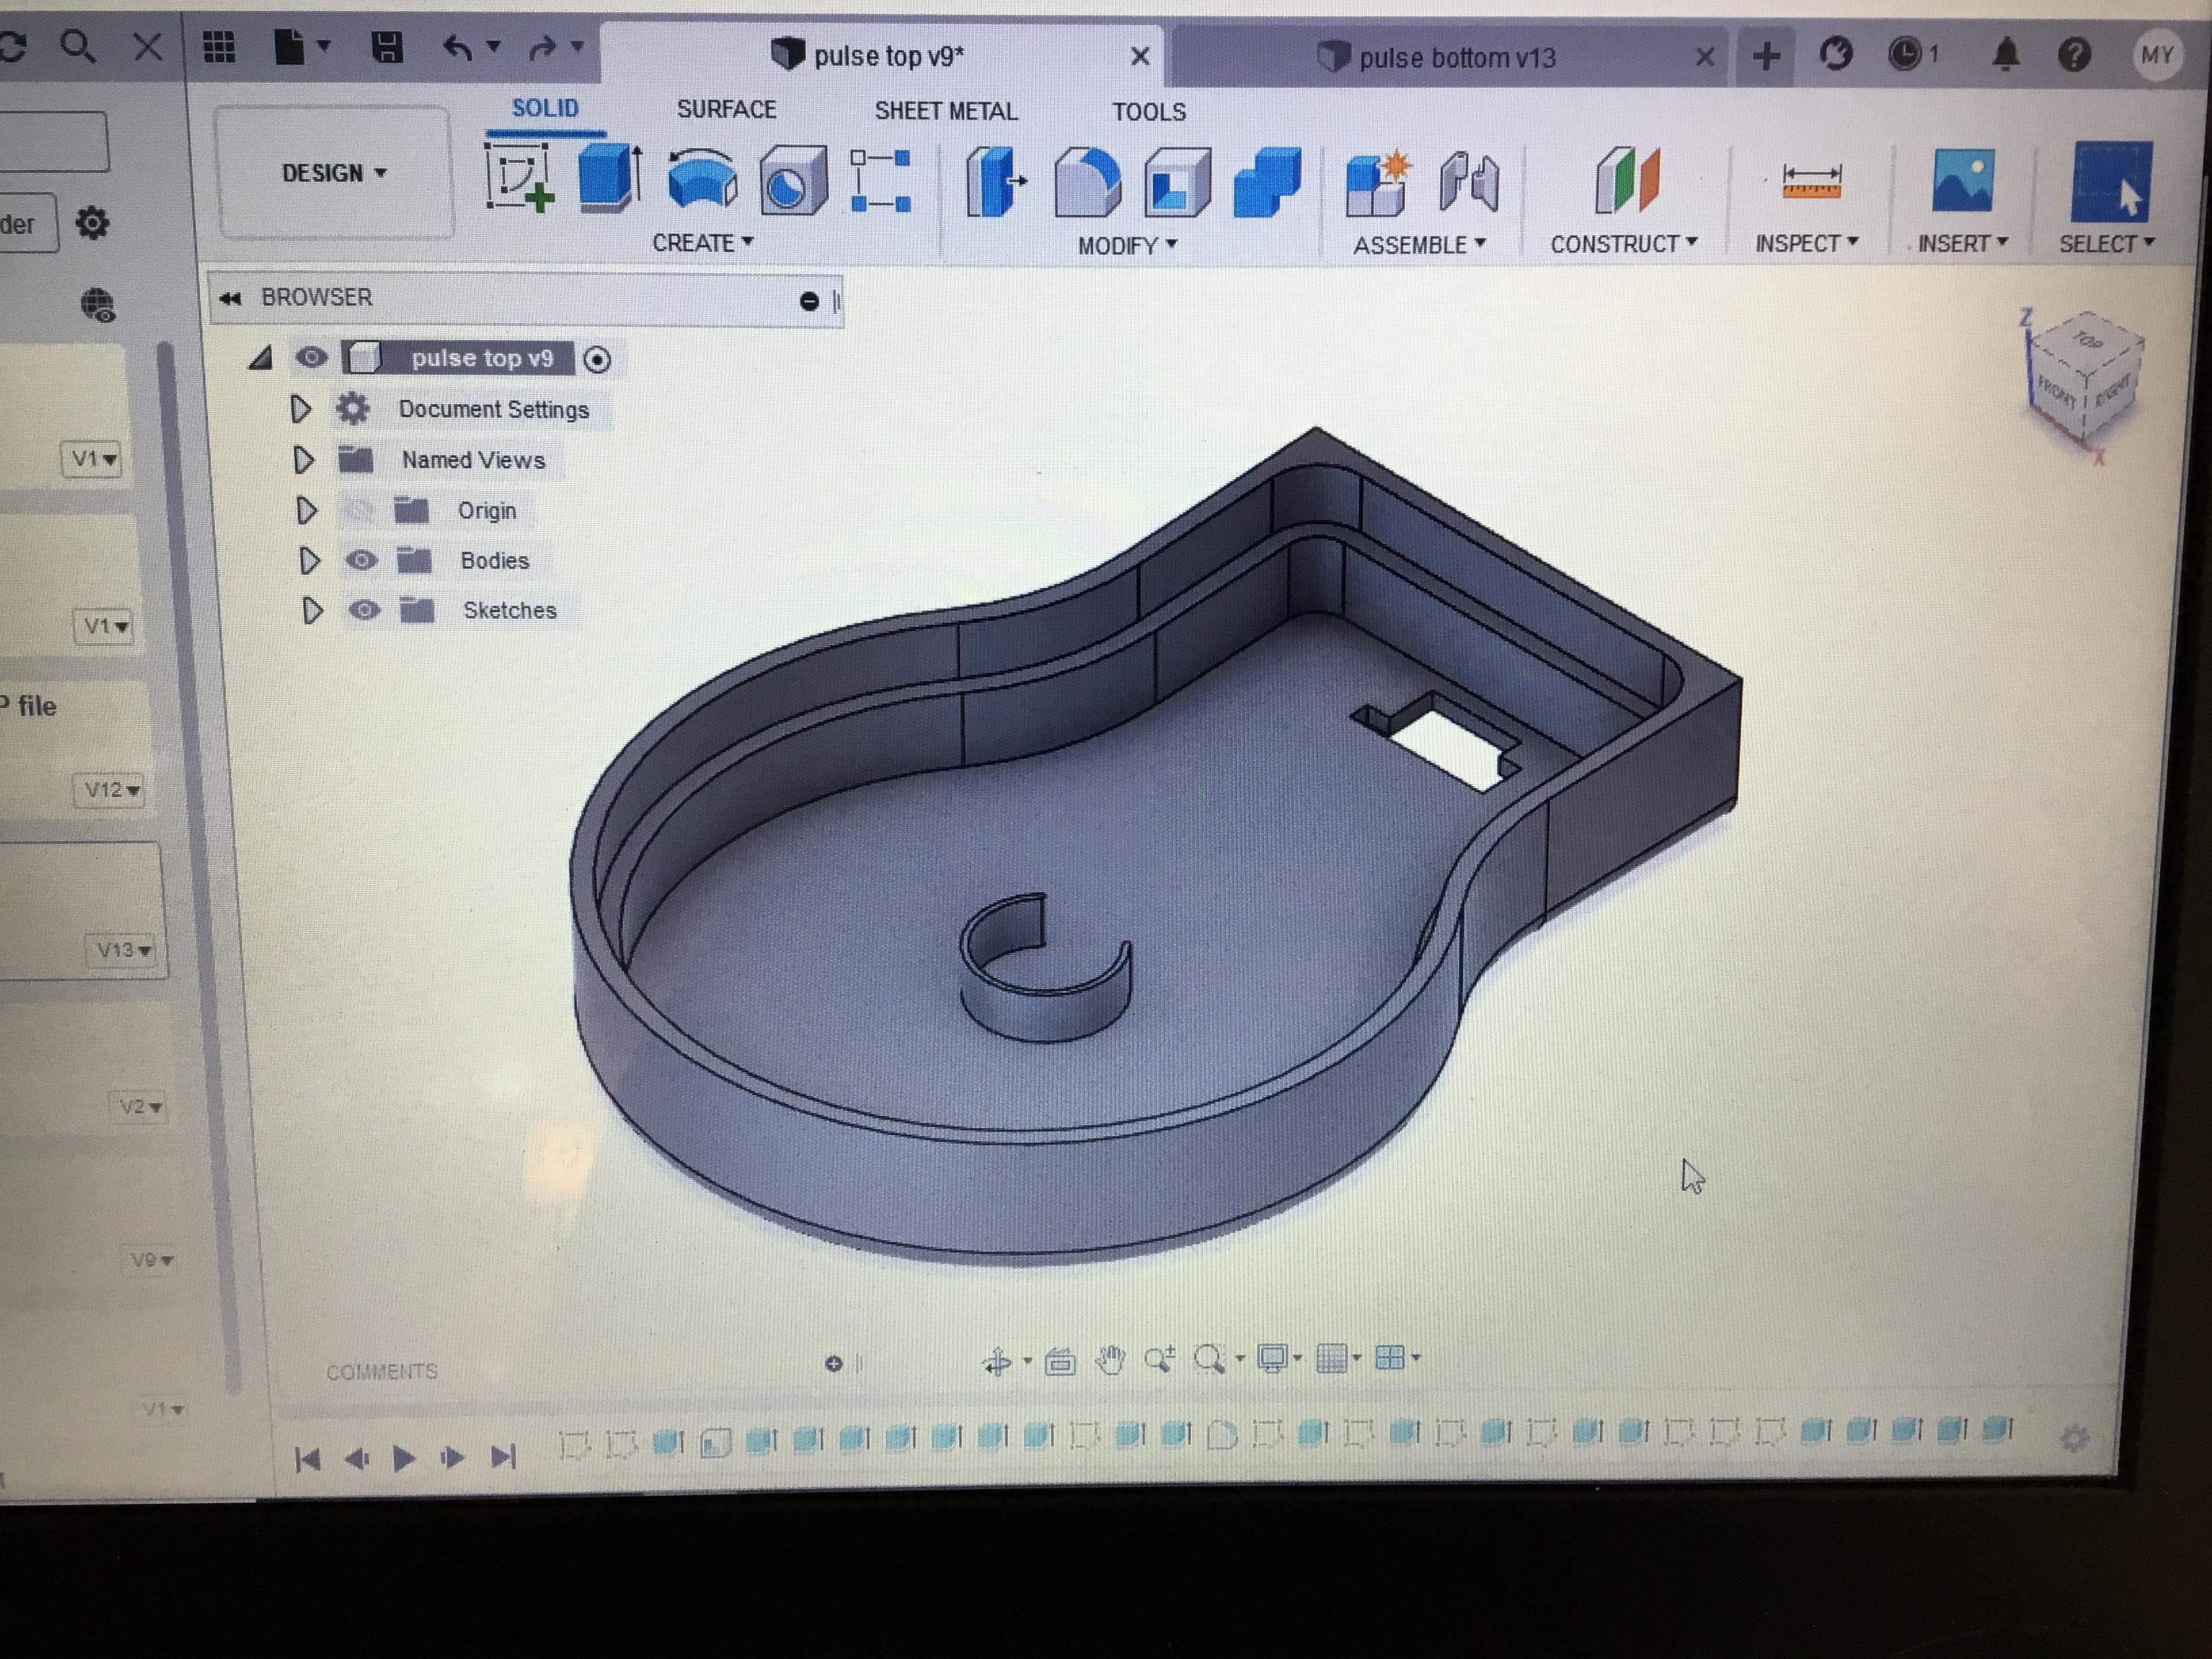Expand the Sketches node
Image resolution: width=2212 pixels, height=1659 pixels.
[312, 611]
